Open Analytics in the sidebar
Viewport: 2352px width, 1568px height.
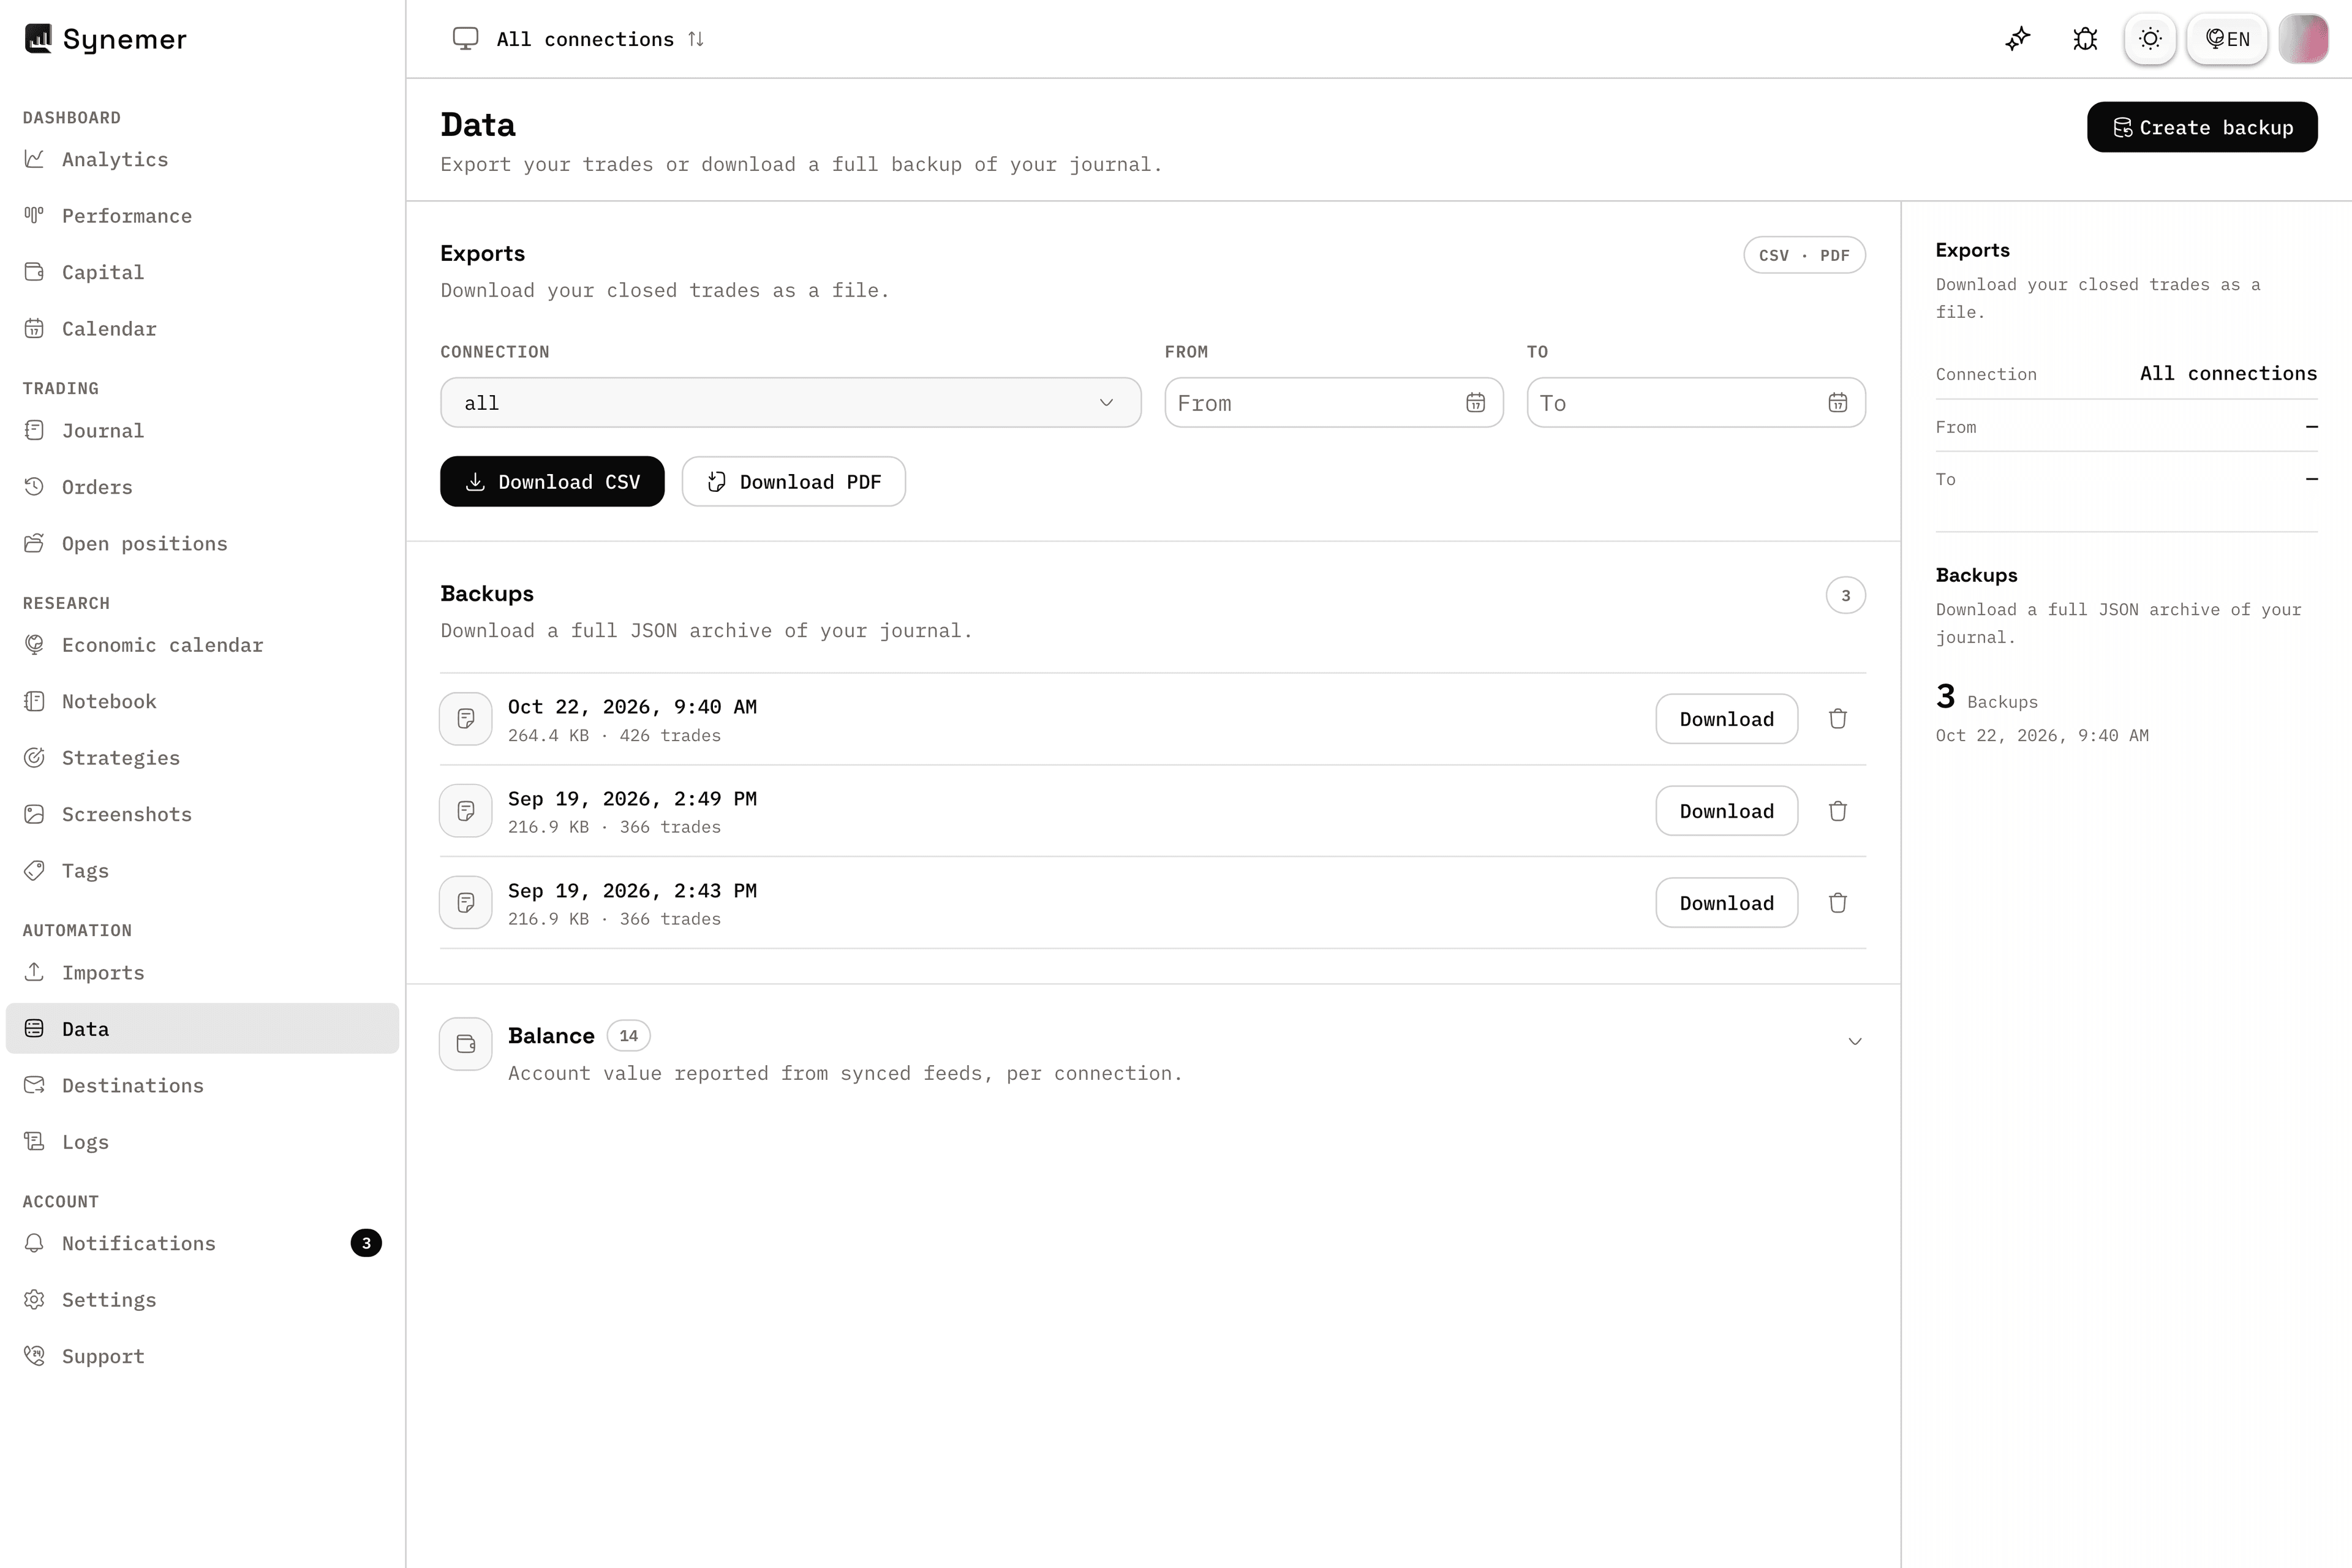point(202,159)
